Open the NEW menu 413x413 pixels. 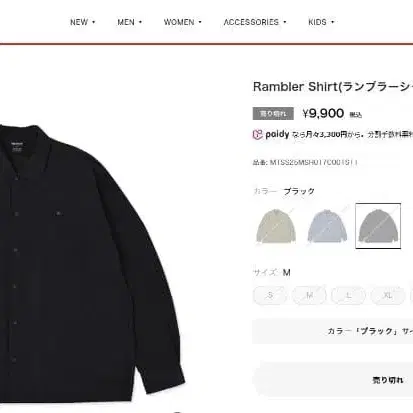(82, 22)
